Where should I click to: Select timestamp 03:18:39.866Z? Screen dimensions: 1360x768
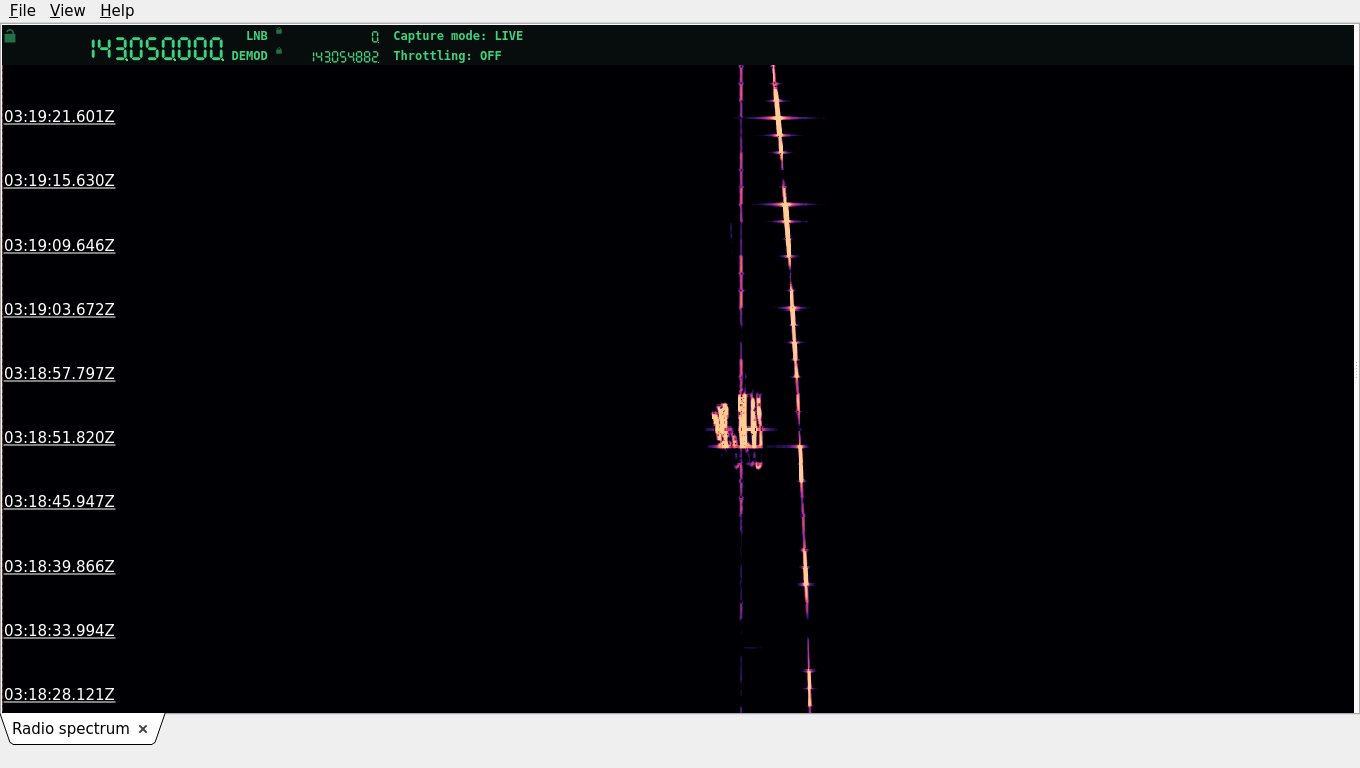coord(60,566)
